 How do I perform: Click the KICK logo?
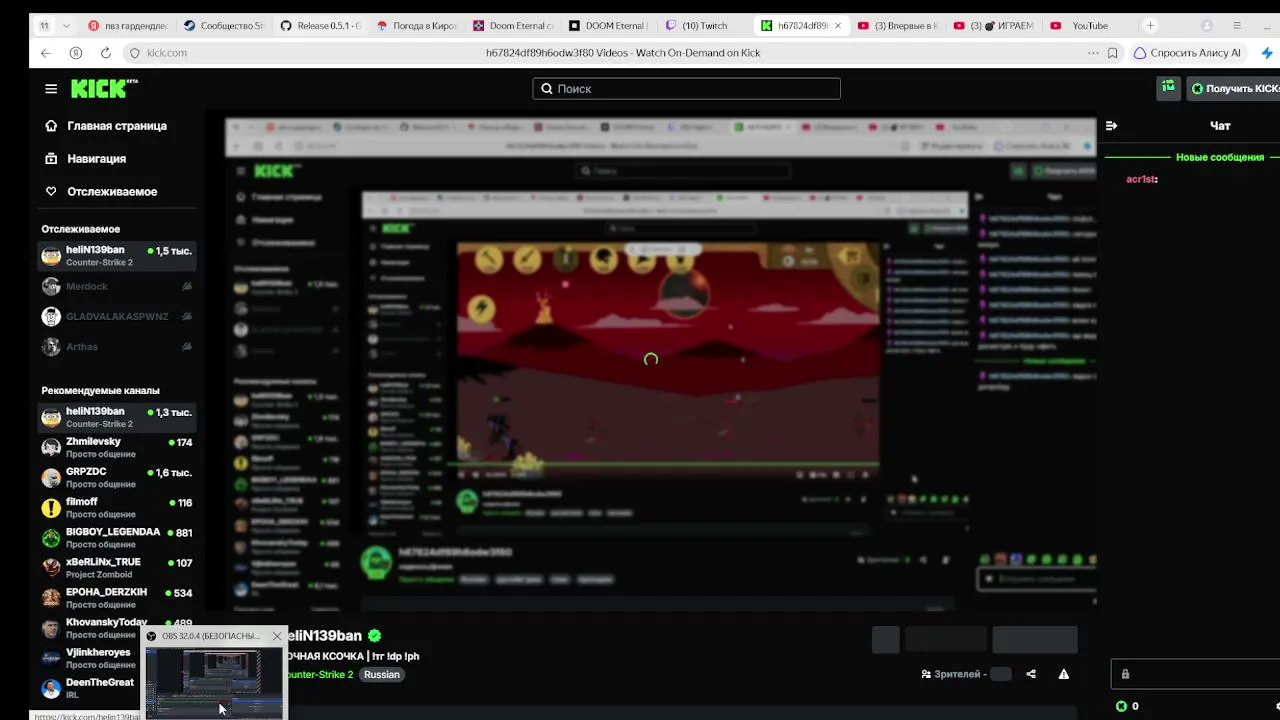[x=104, y=89]
